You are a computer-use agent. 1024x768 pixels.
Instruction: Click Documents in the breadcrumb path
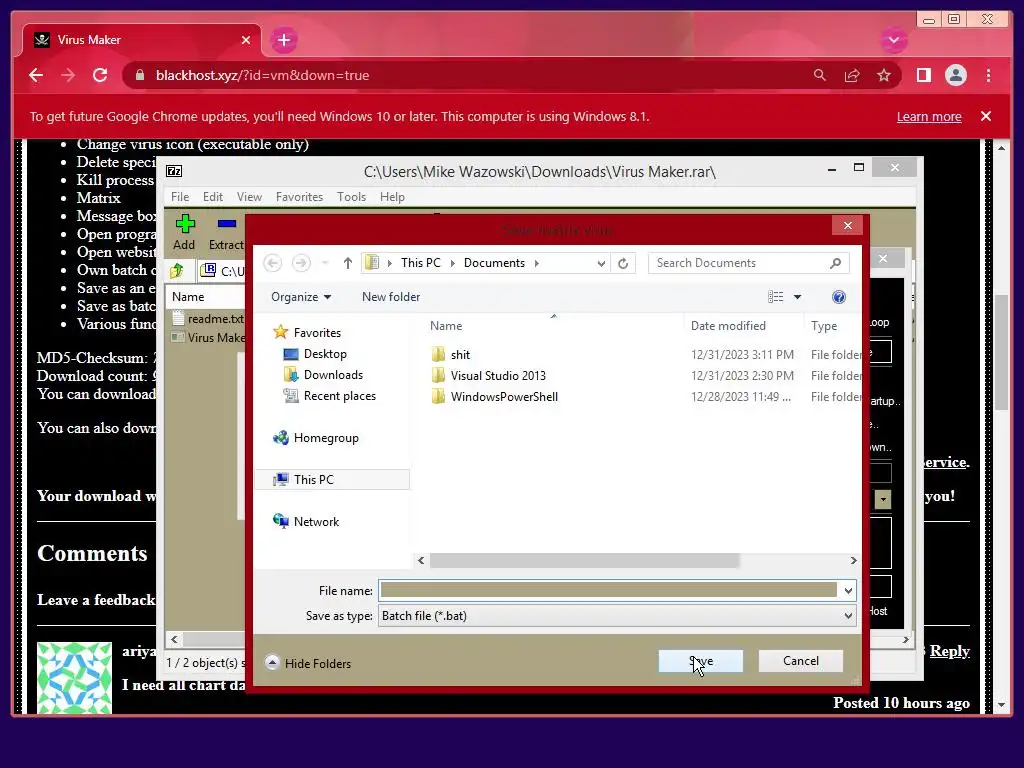(x=494, y=263)
